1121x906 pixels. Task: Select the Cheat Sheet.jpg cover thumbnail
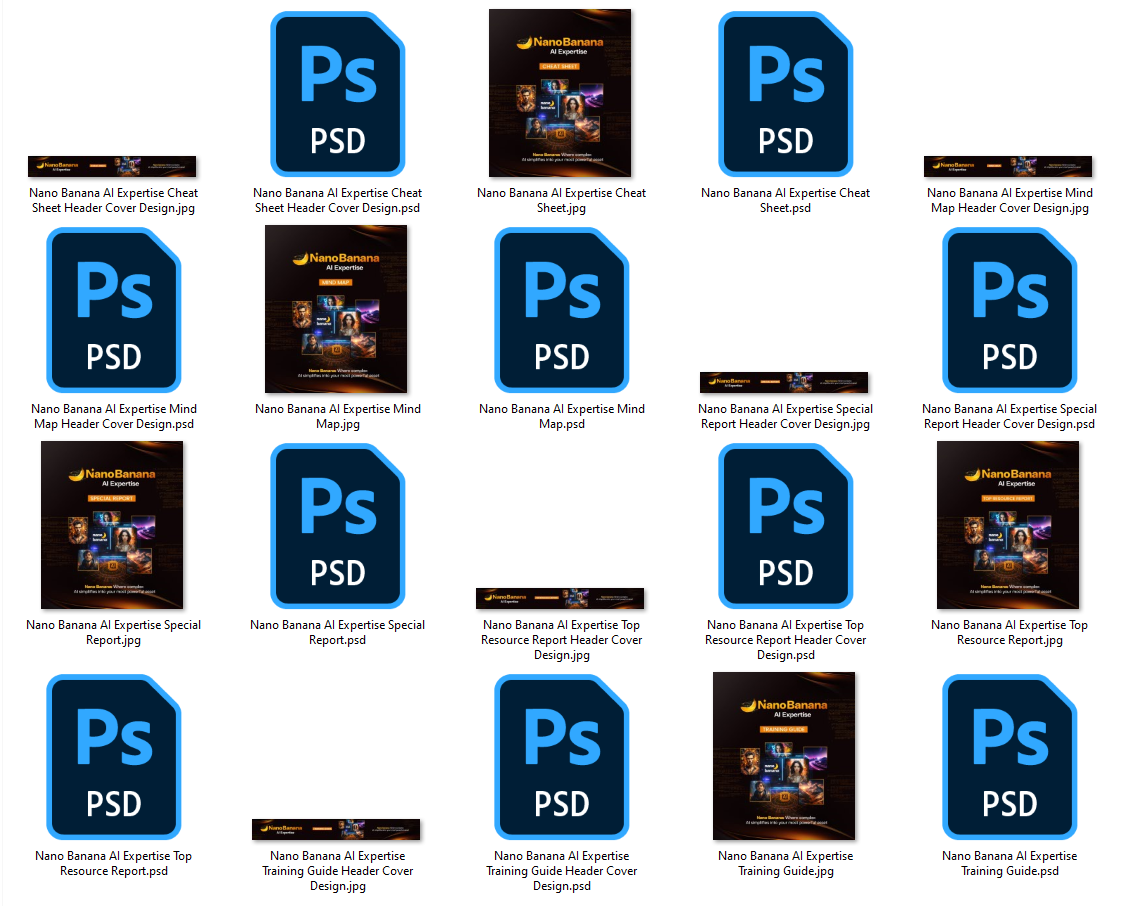tap(560, 93)
